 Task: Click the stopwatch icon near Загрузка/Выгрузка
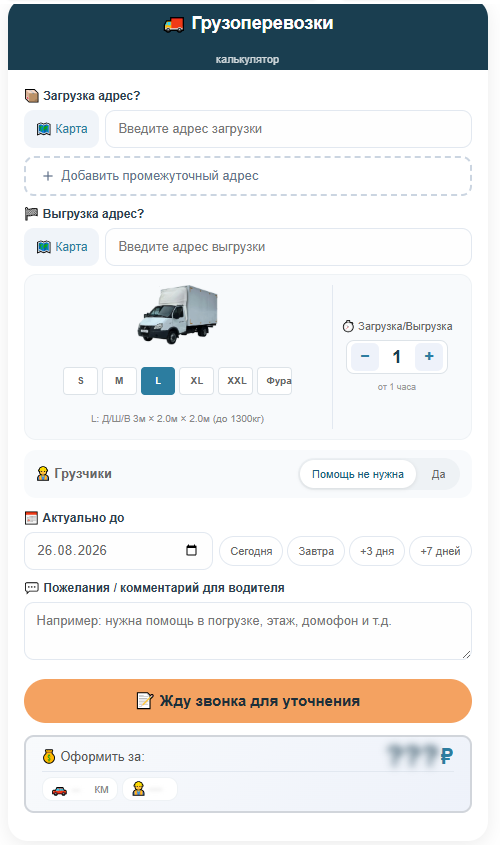tap(349, 326)
